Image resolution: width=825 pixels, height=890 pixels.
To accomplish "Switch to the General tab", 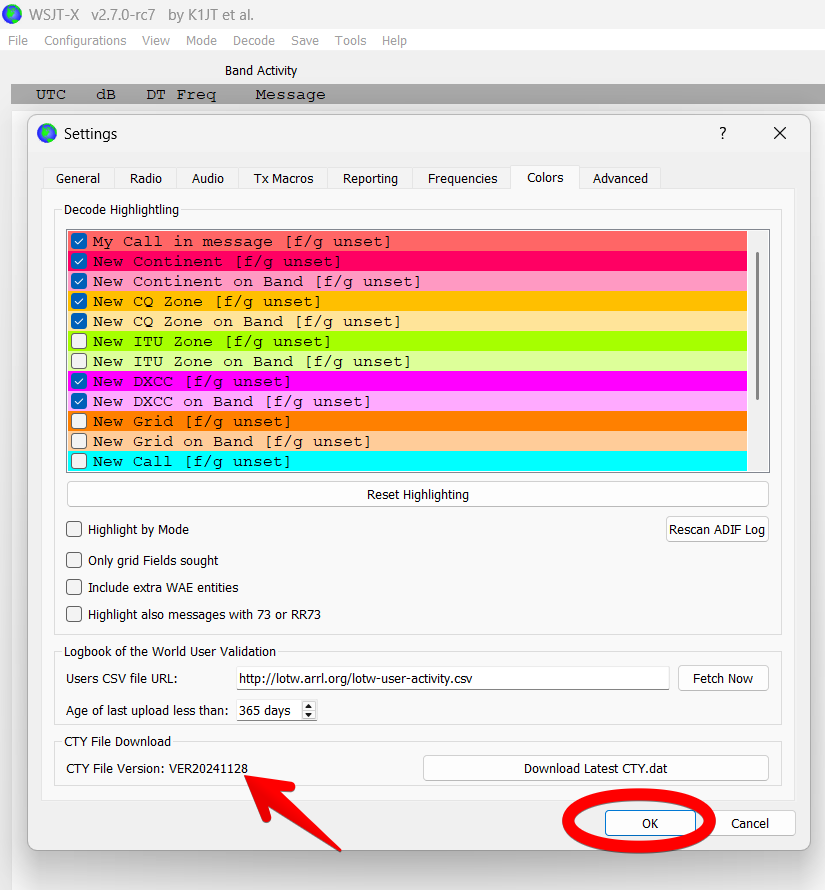I will 78,178.
